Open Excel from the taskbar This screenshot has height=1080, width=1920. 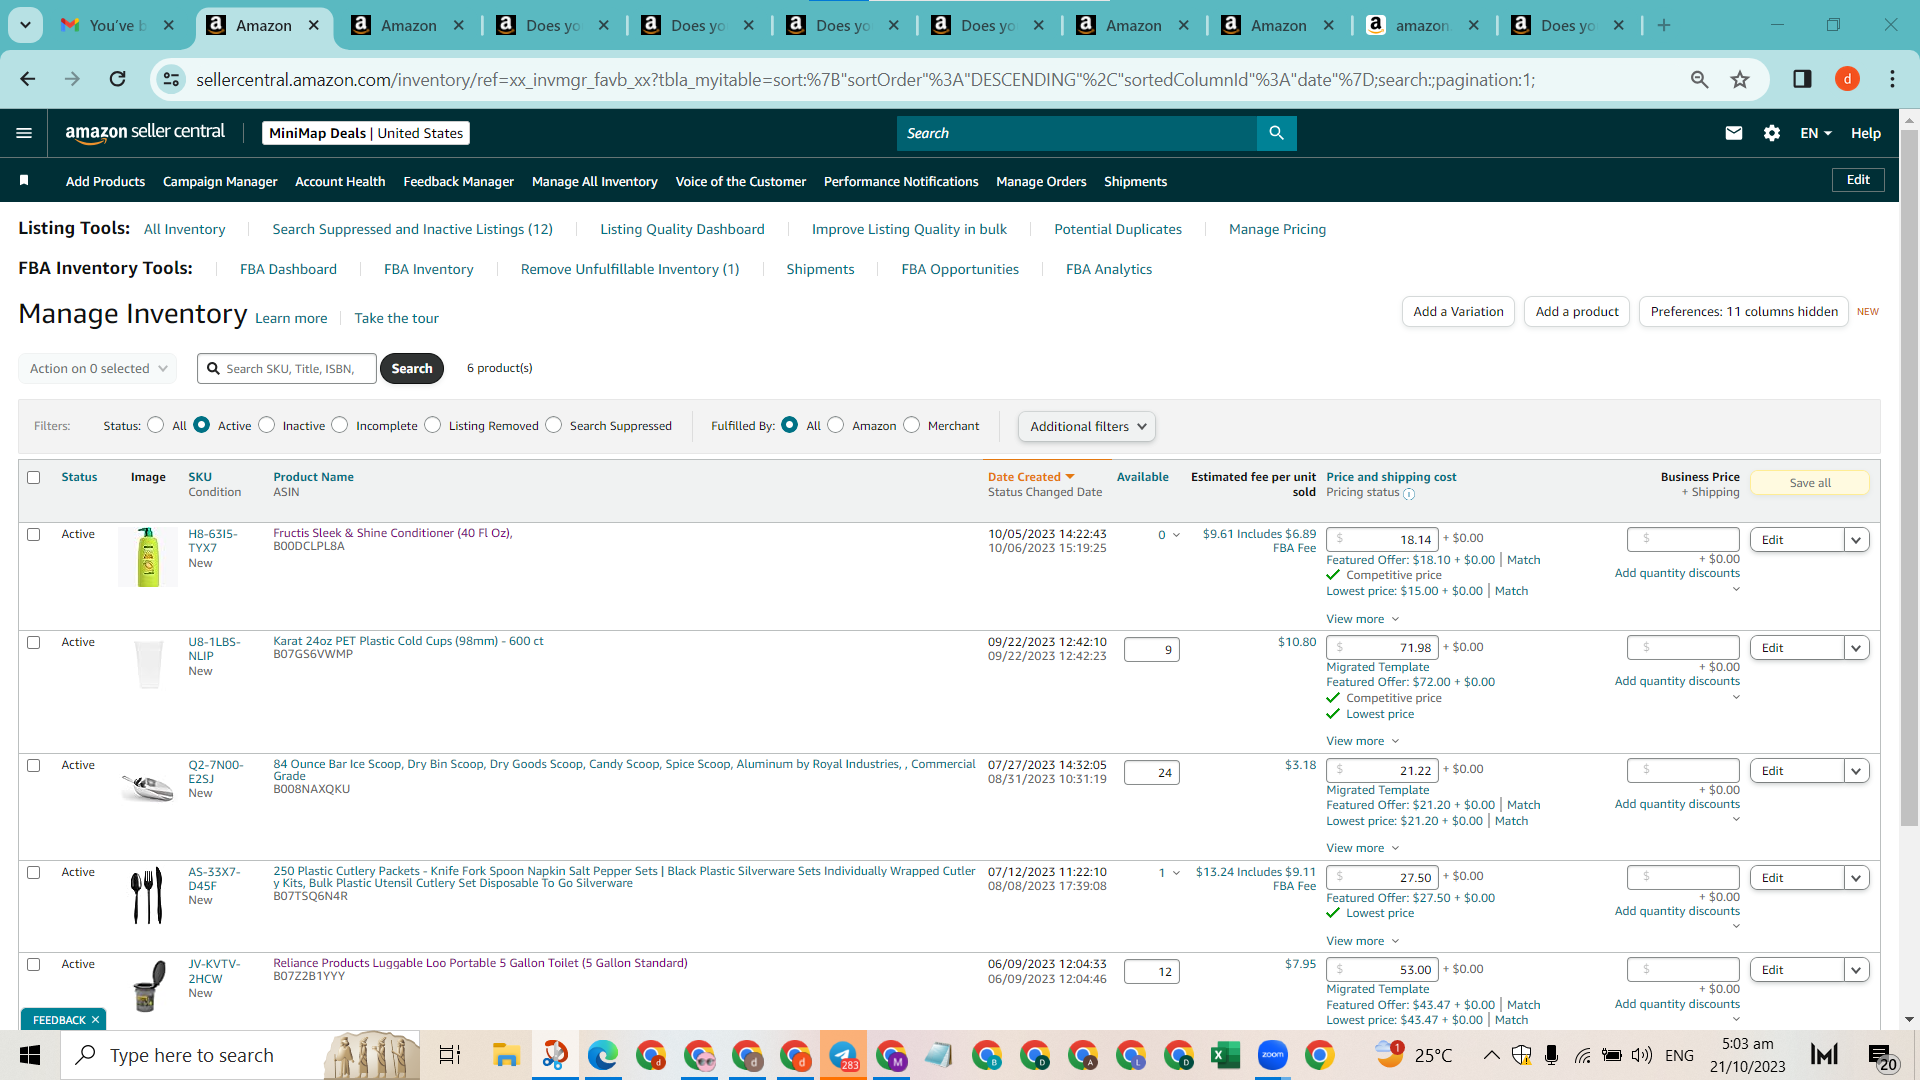tap(1225, 1055)
